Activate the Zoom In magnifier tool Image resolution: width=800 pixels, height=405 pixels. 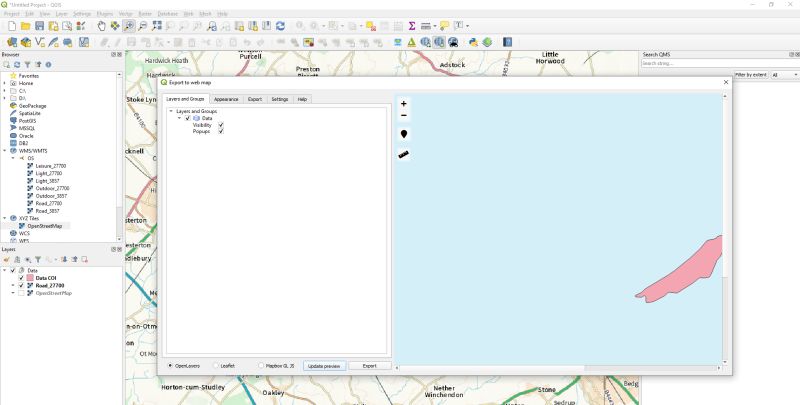click(129, 26)
